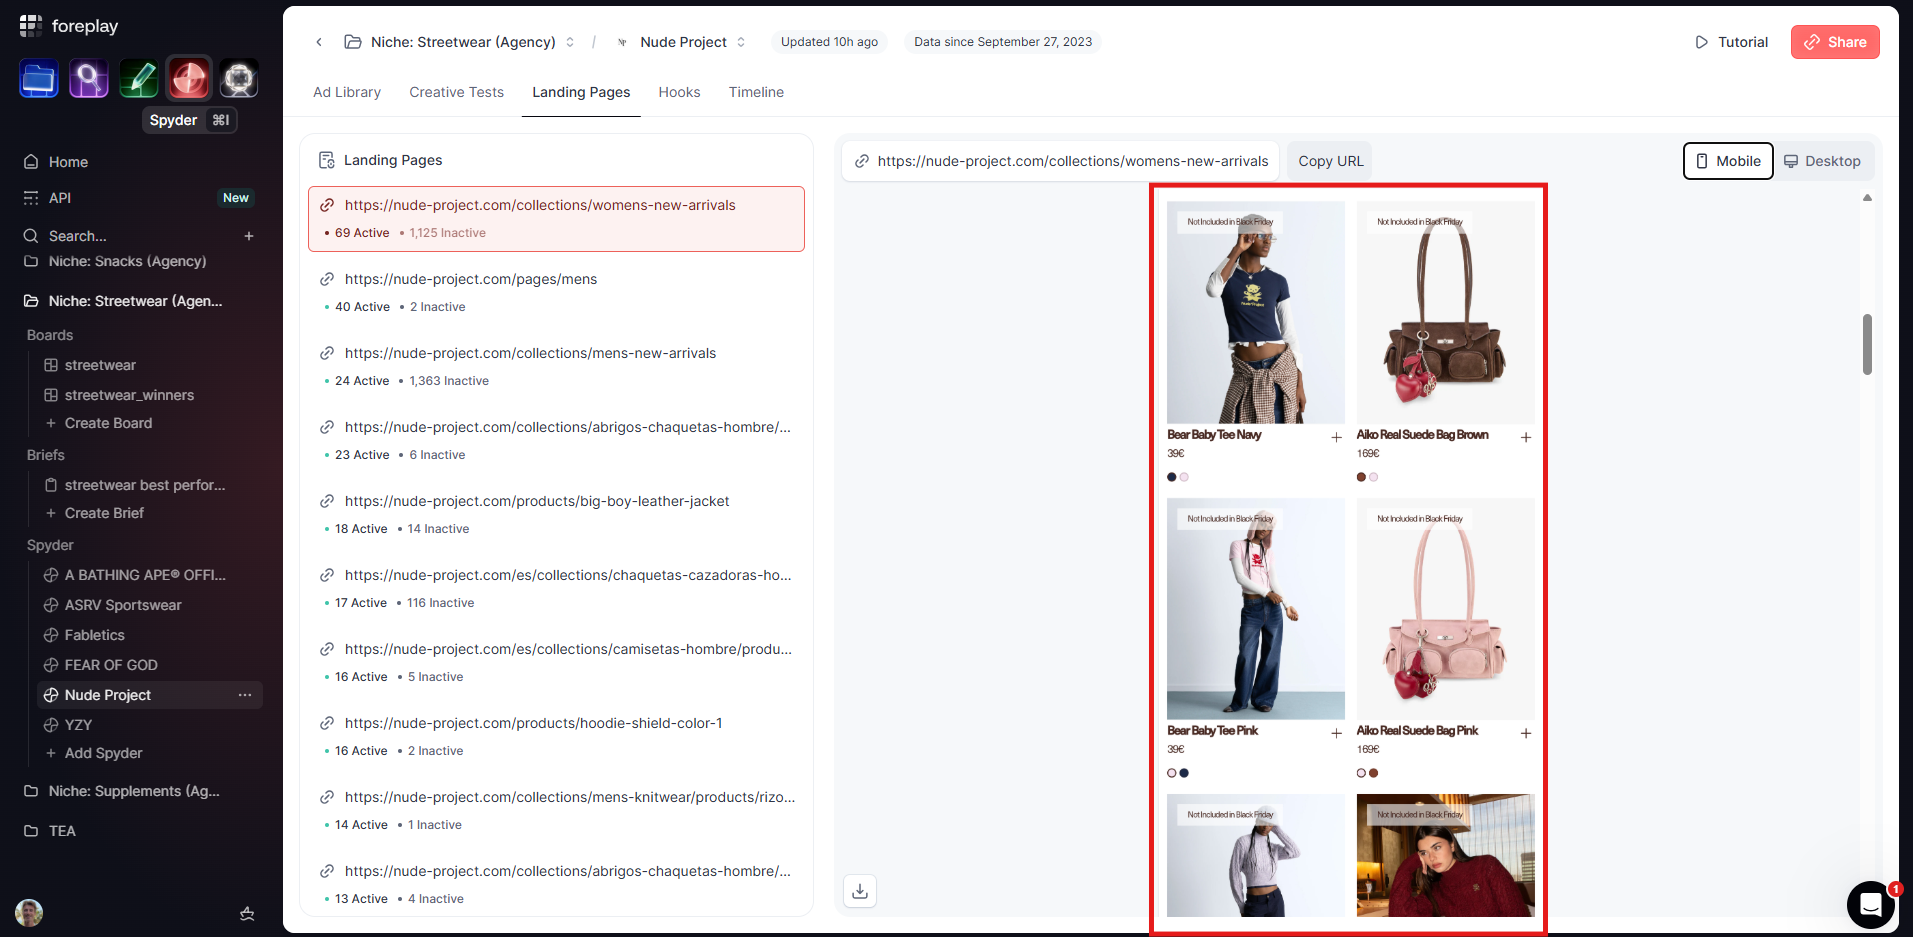Click the download screenshot icon

pyautogui.click(x=860, y=891)
